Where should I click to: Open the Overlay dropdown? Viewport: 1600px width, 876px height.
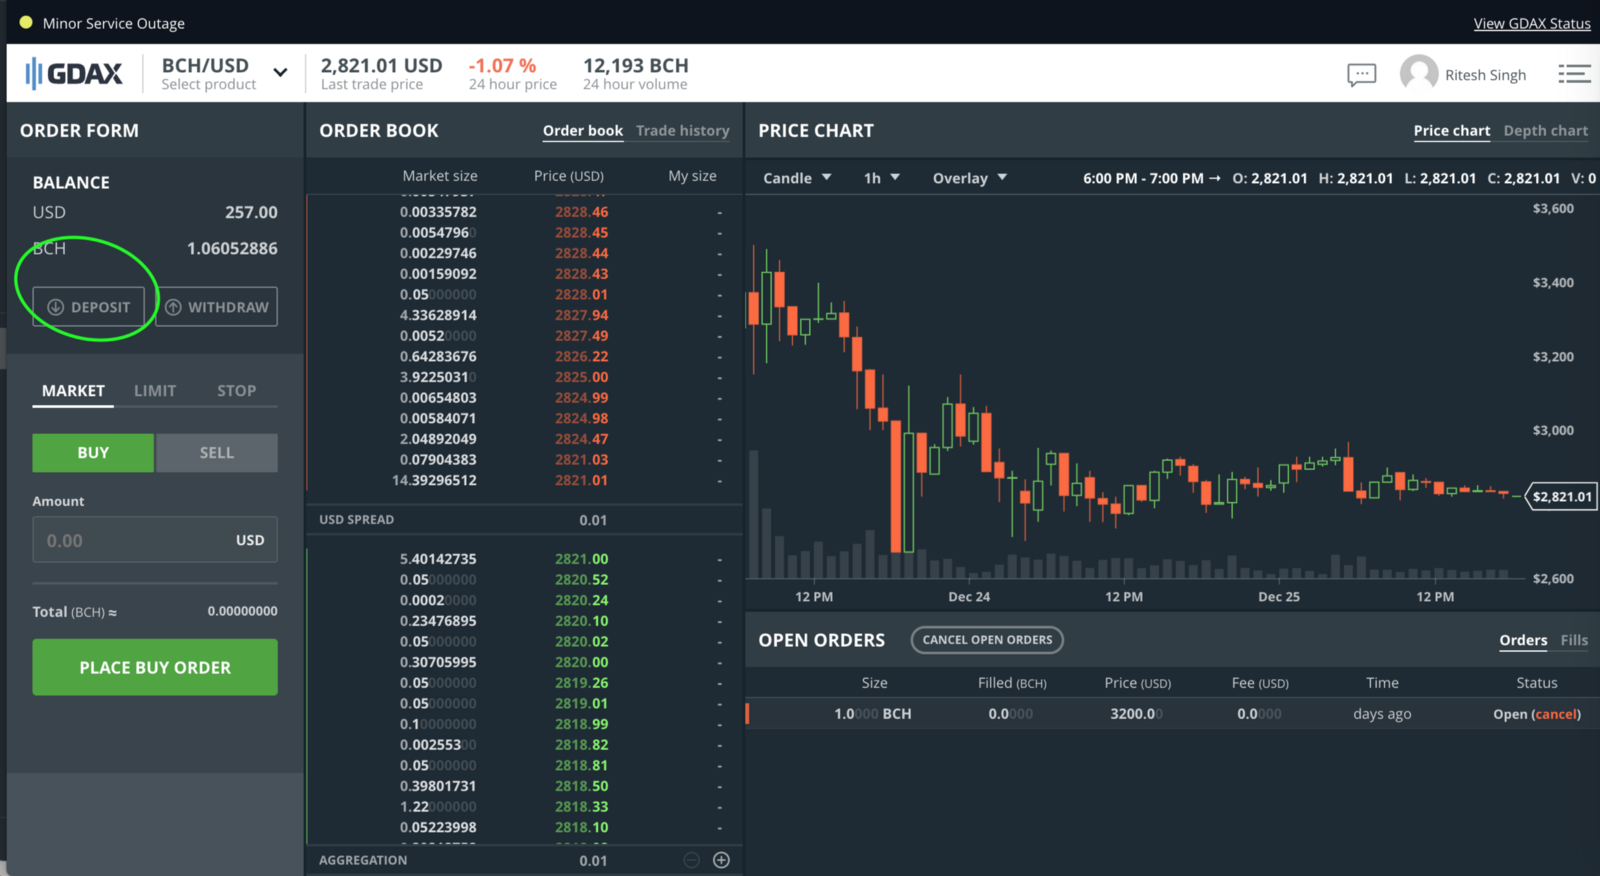click(970, 178)
